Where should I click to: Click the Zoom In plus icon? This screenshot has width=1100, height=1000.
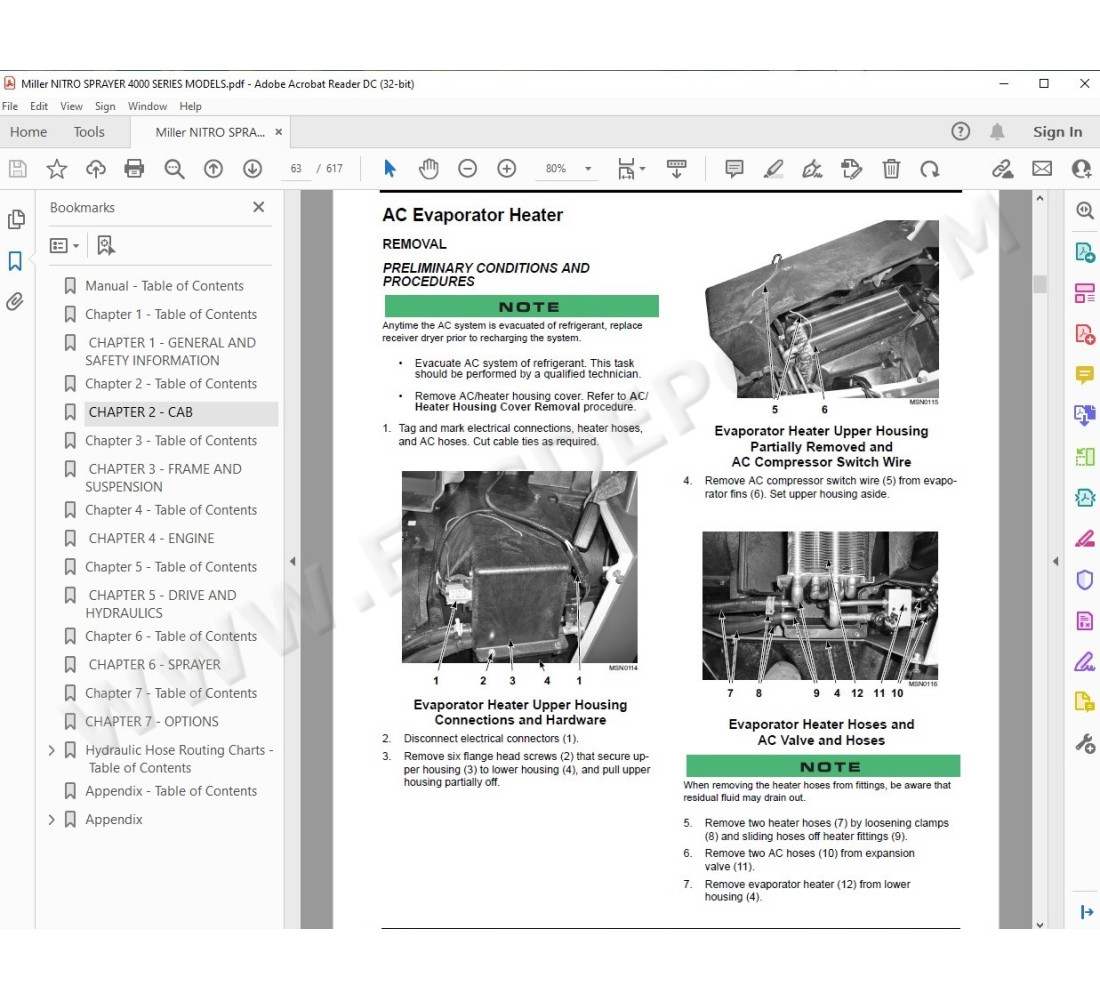tap(507, 169)
